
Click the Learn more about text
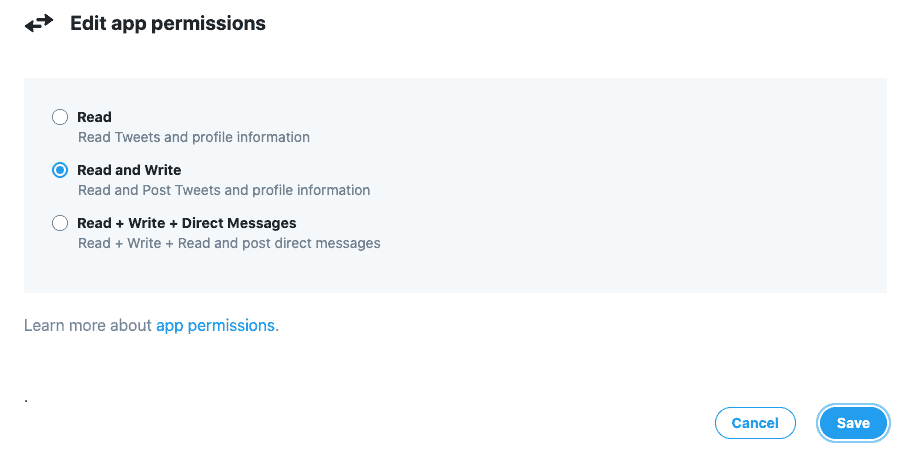point(88,325)
